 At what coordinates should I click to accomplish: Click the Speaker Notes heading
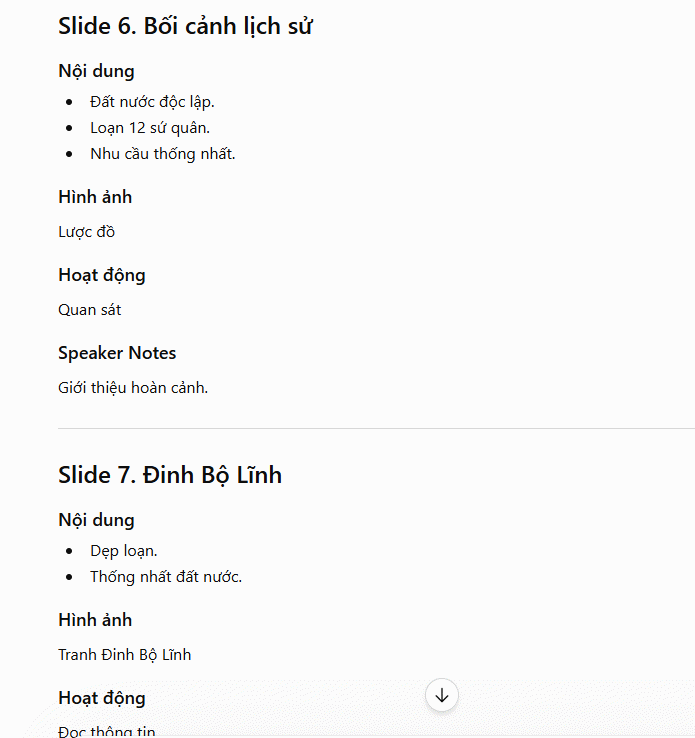[117, 353]
